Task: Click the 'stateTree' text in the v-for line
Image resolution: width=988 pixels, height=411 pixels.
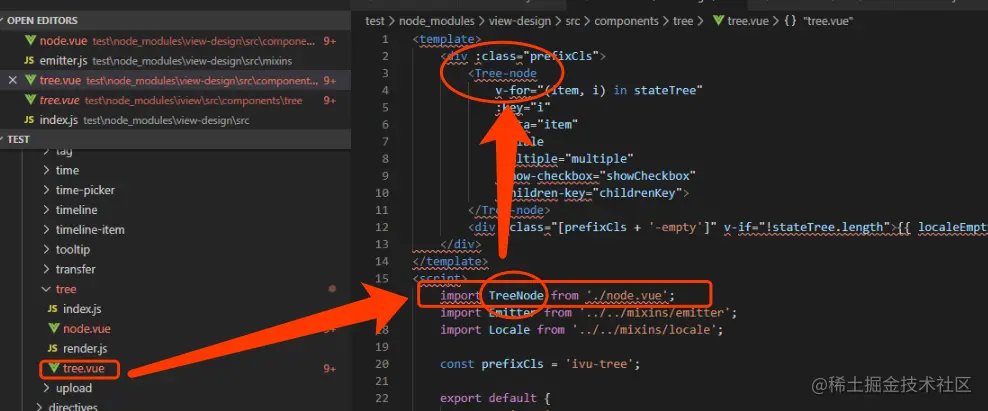Action: tap(664, 91)
